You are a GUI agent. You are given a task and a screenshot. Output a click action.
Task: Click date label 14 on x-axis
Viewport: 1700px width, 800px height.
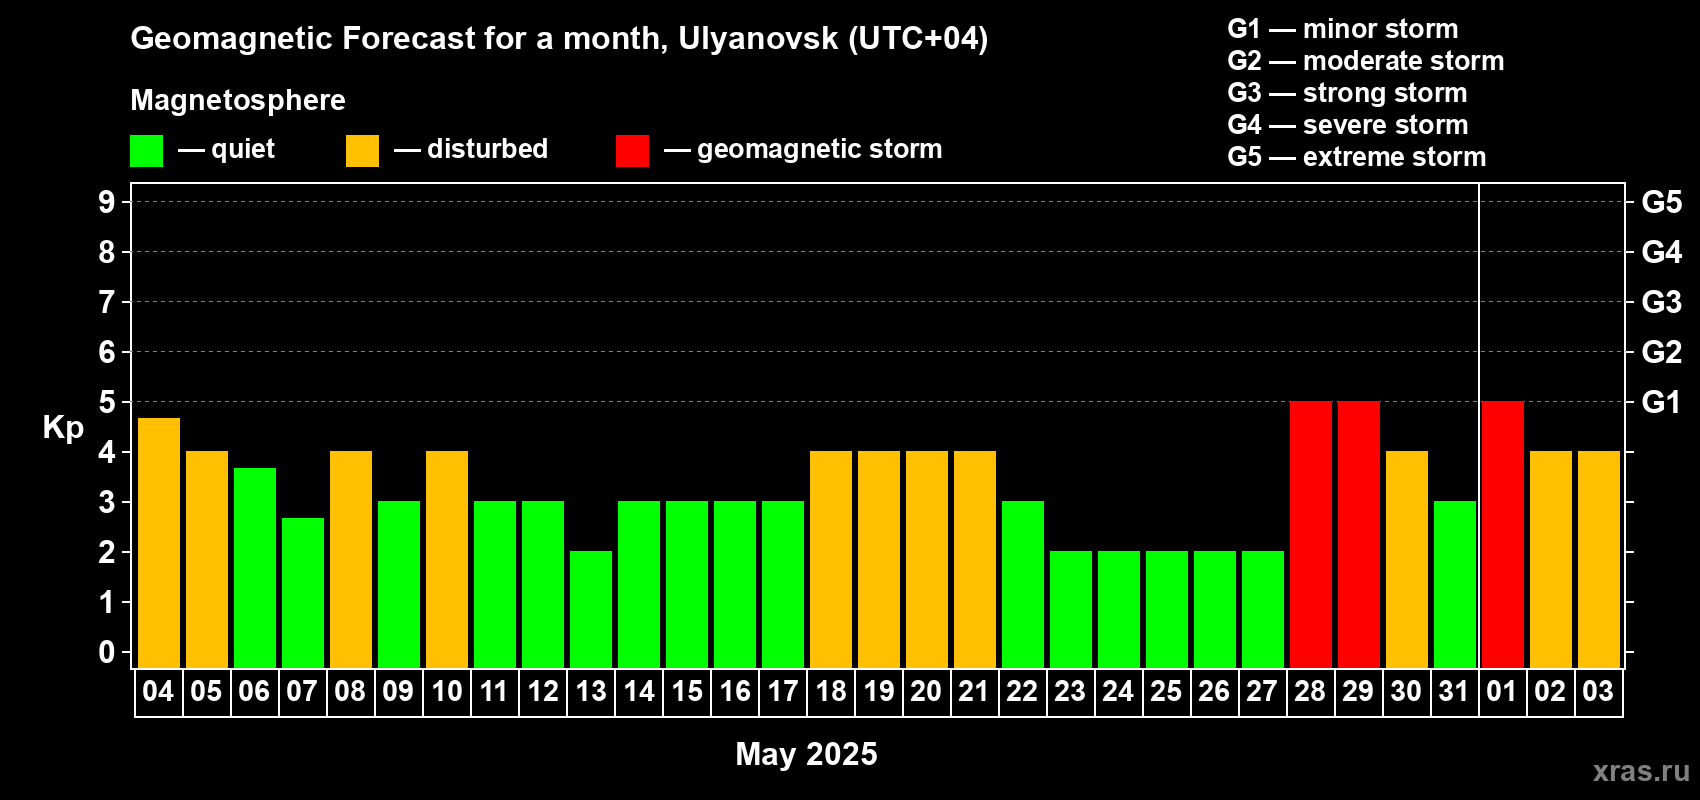pyautogui.click(x=638, y=692)
